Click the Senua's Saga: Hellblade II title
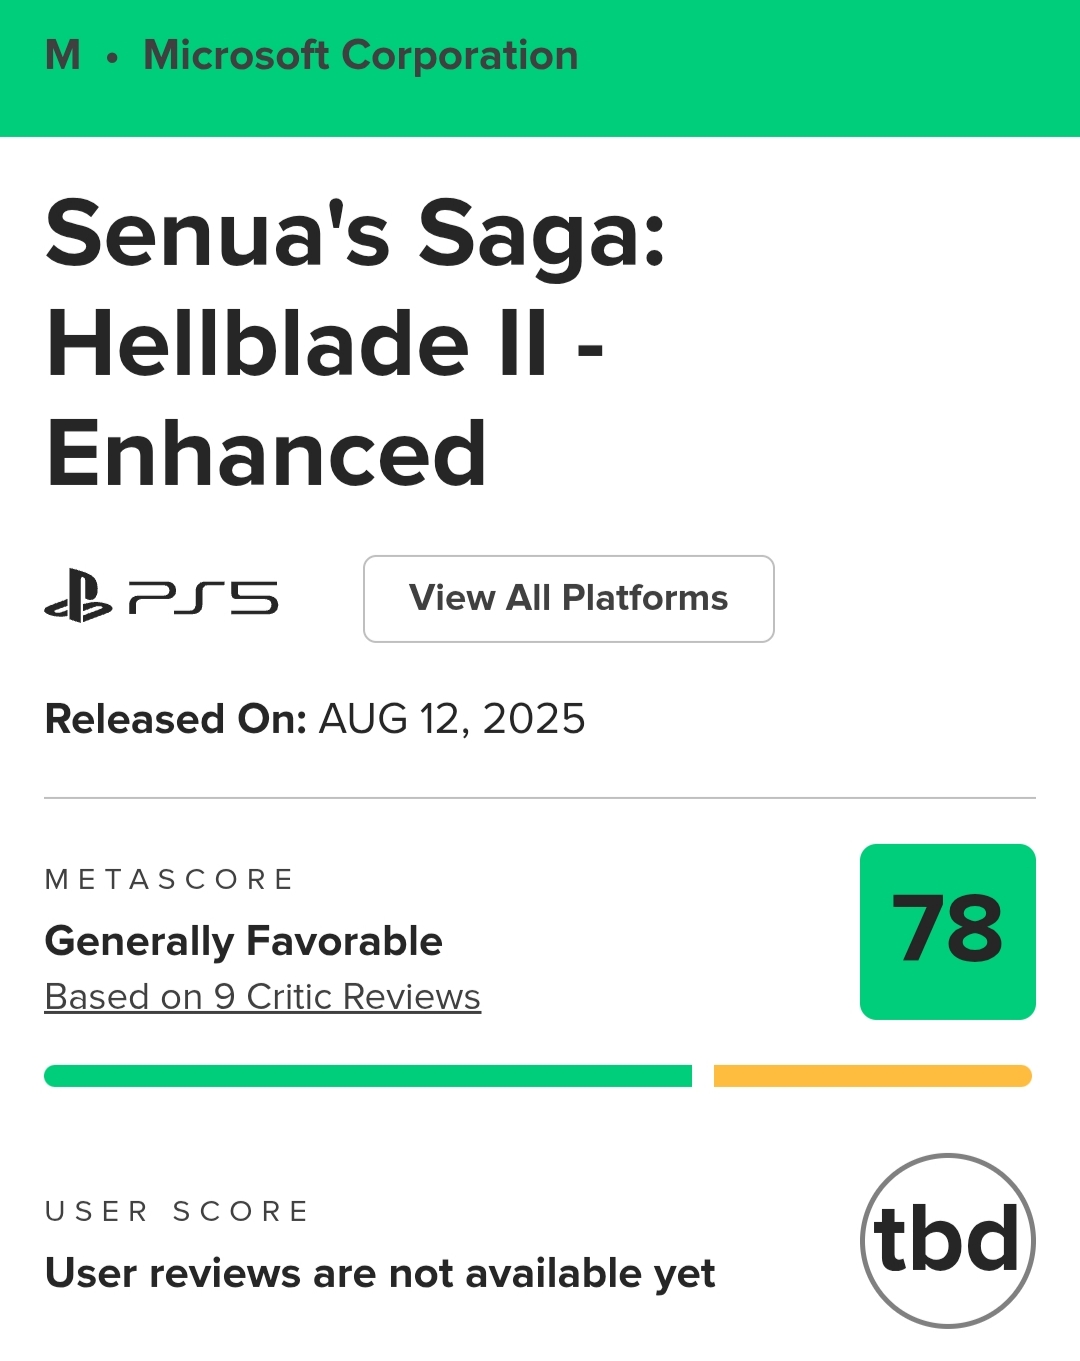Image resolution: width=1080 pixels, height=1361 pixels. point(356,290)
